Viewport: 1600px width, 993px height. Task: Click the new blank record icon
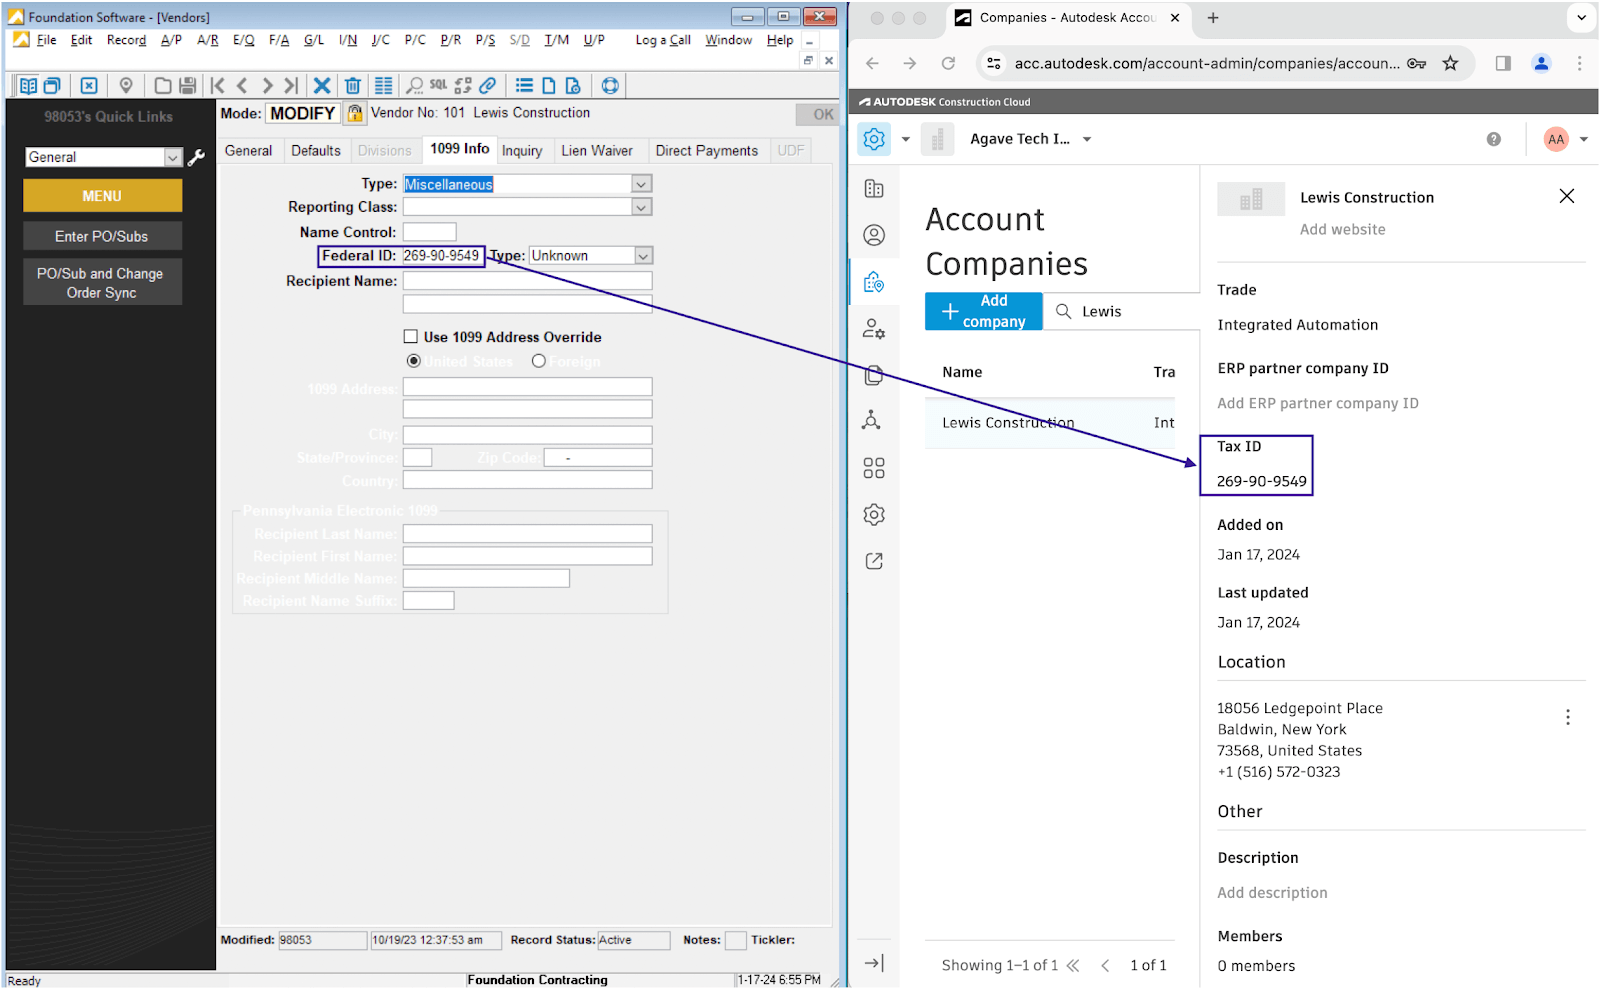[162, 86]
